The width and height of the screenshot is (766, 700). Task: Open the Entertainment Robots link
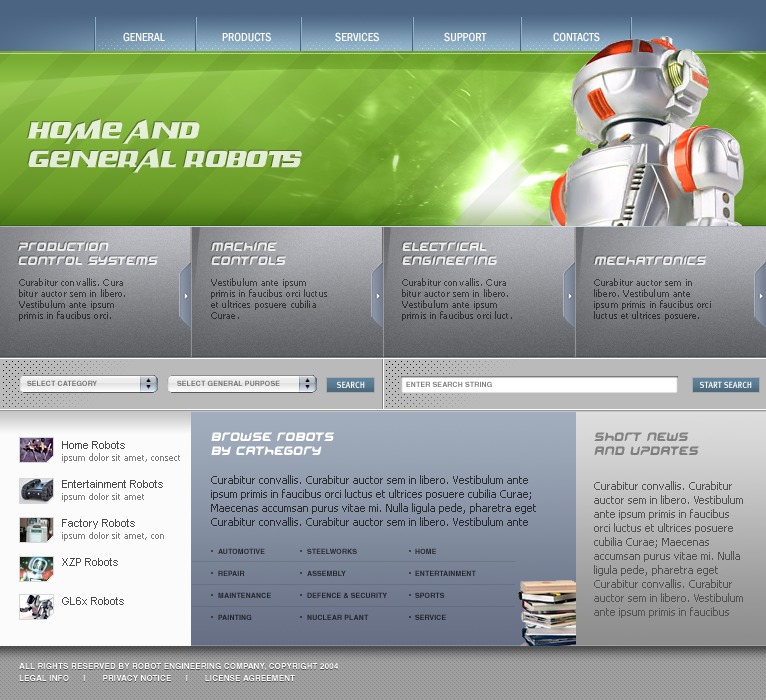[x=112, y=484]
